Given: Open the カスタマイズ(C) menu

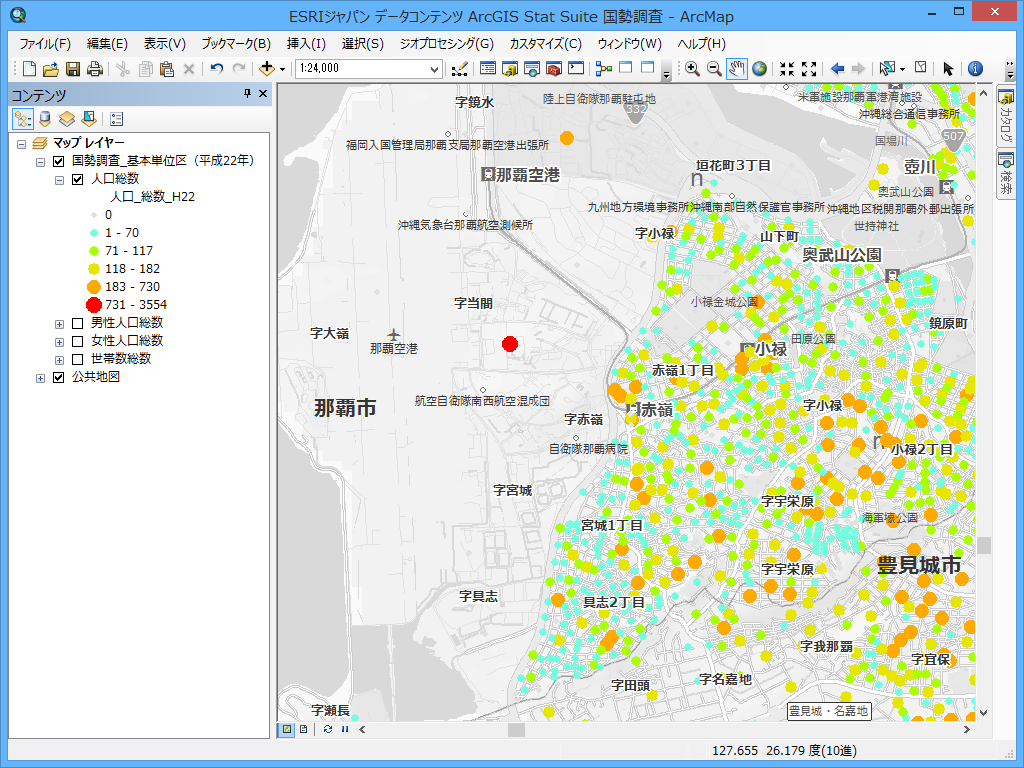Looking at the screenshot, I should tap(545, 44).
